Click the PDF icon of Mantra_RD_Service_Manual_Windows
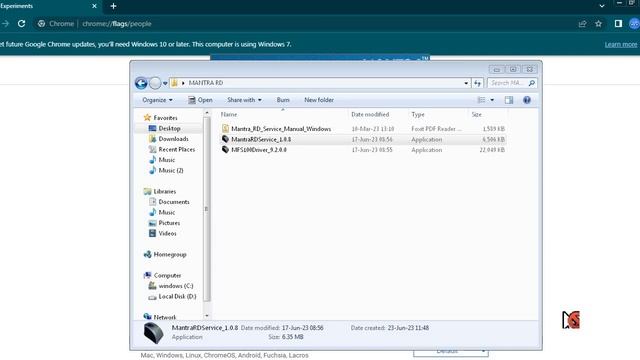This screenshot has height=360, width=640. pyautogui.click(x=225, y=129)
